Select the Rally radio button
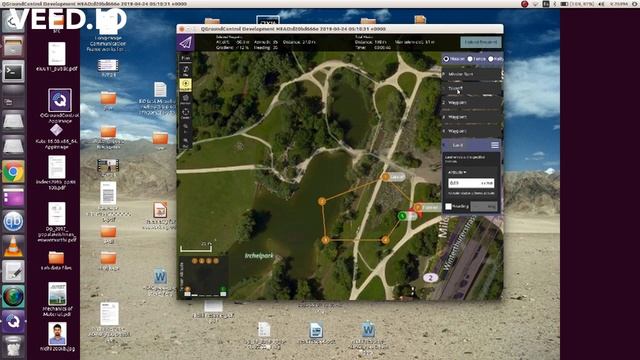Viewport: 640px width, 360px height. pos(491,59)
